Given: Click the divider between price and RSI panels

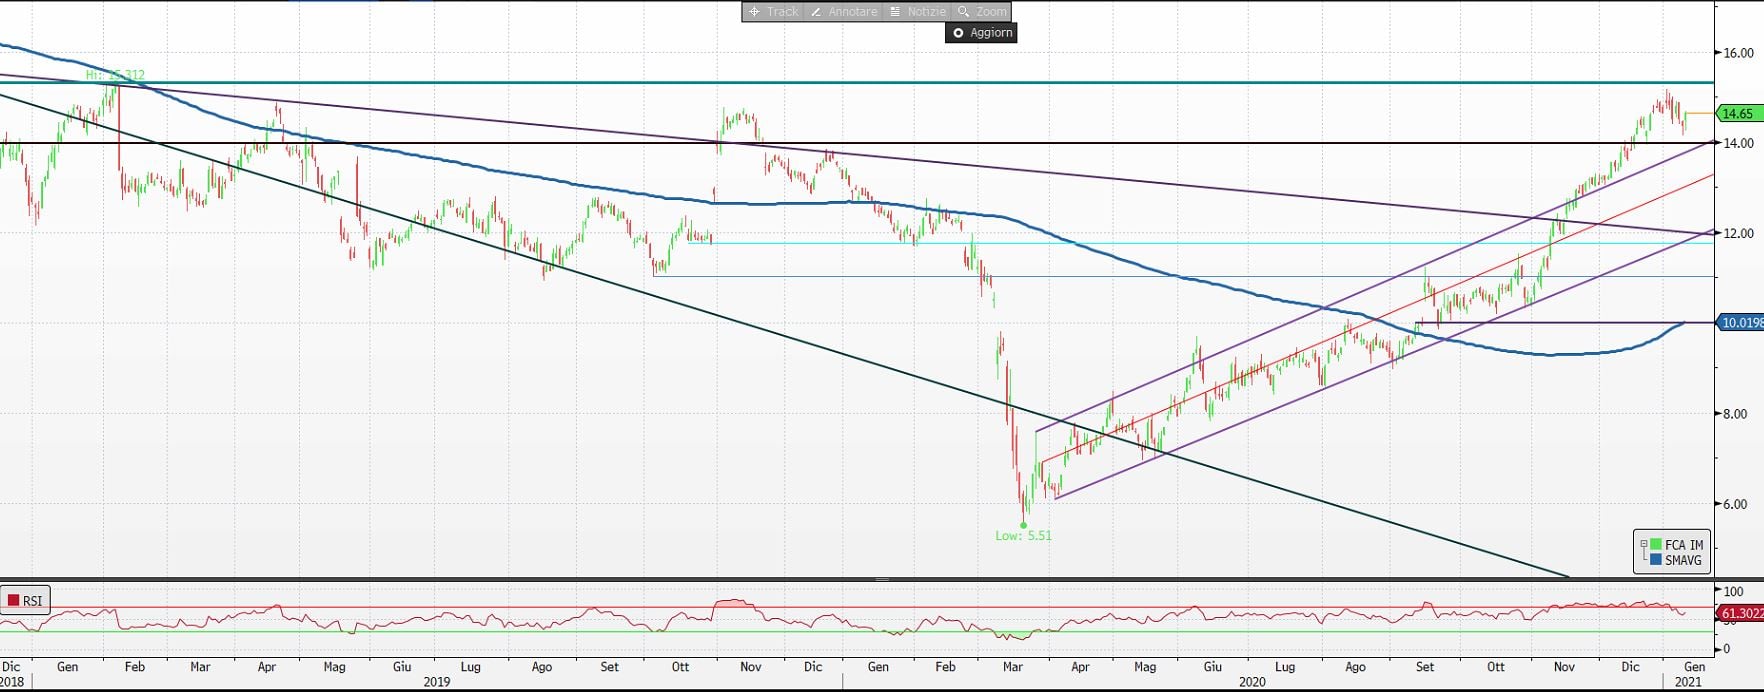Looking at the screenshot, I should 881,579.
